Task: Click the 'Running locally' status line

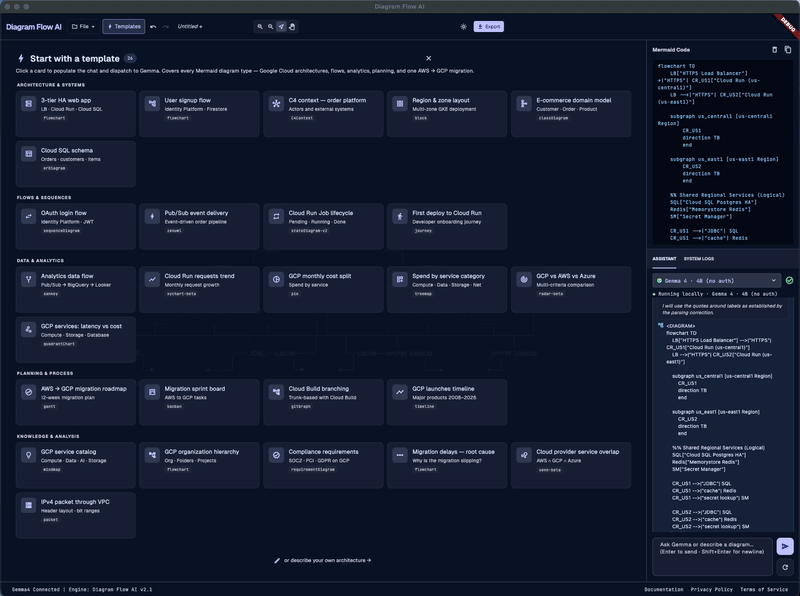Action: (x=715, y=294)
